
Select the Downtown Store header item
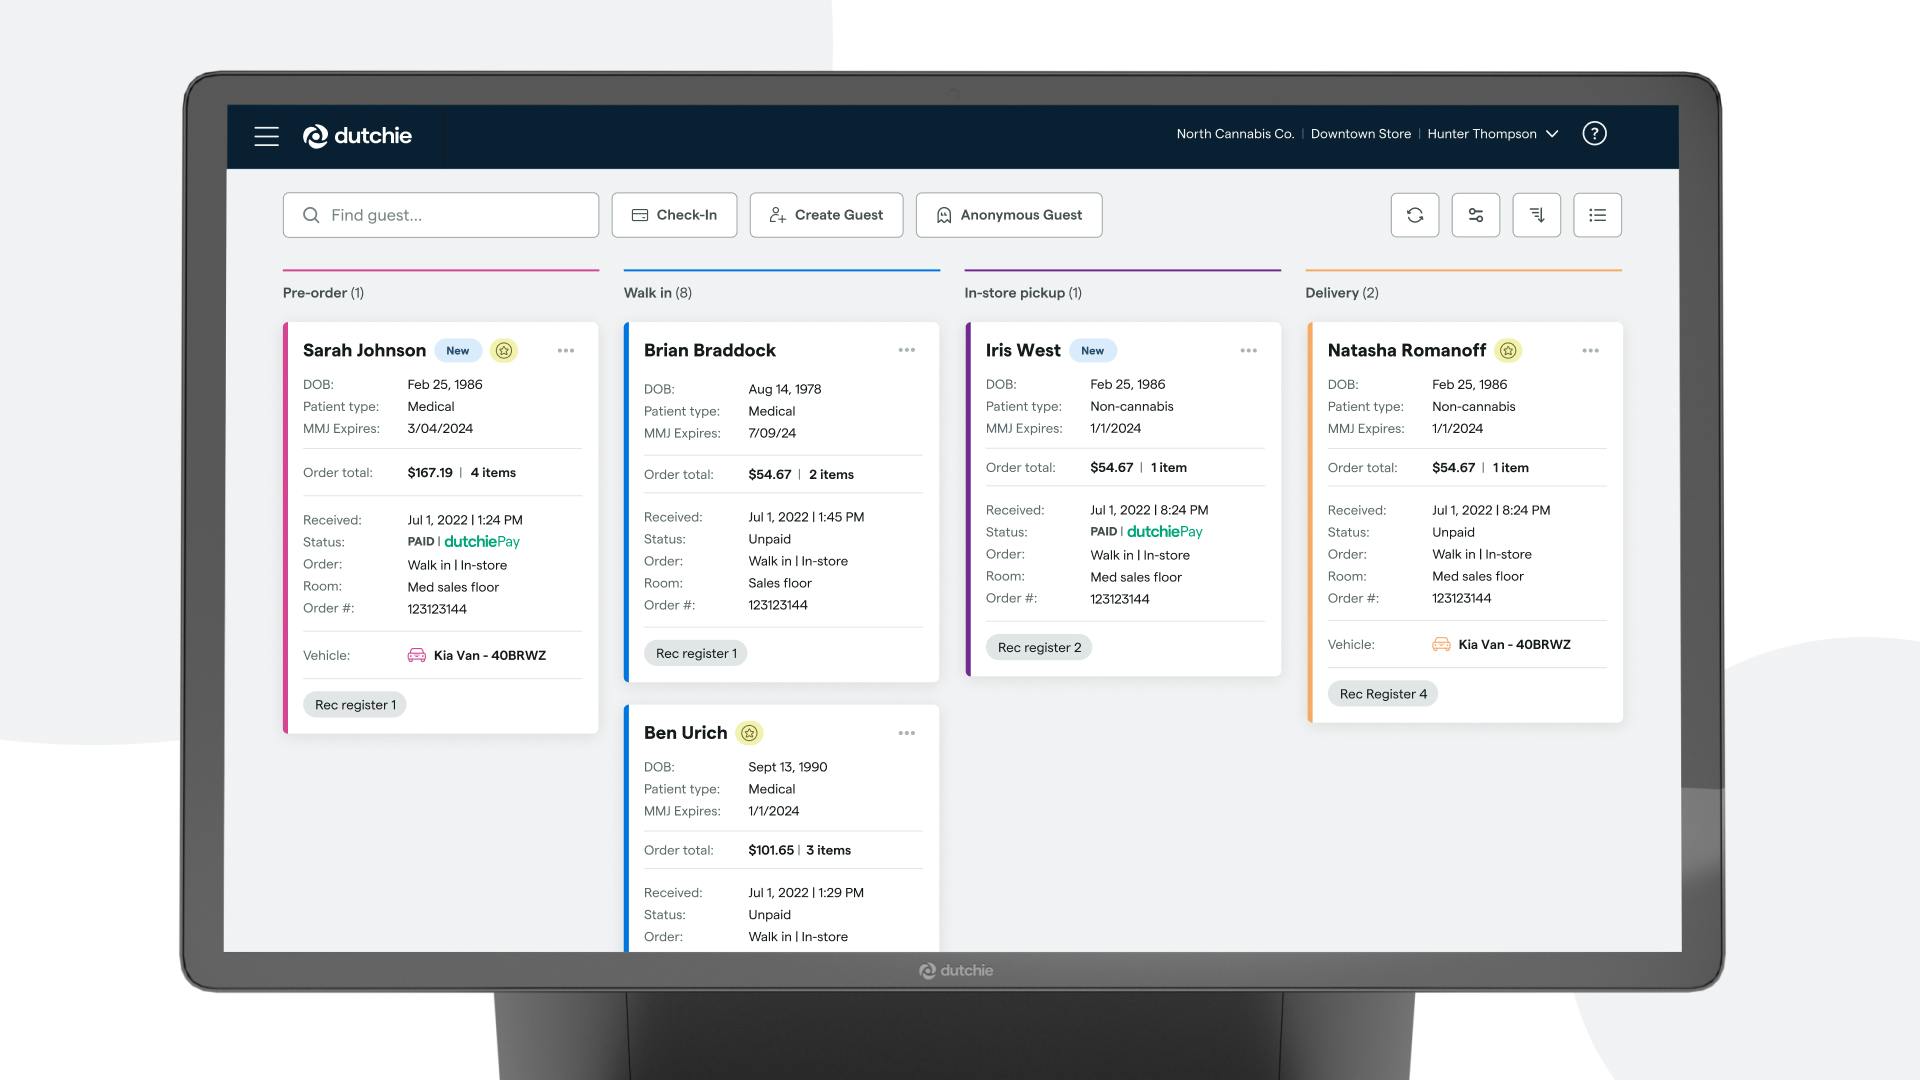1361,133
